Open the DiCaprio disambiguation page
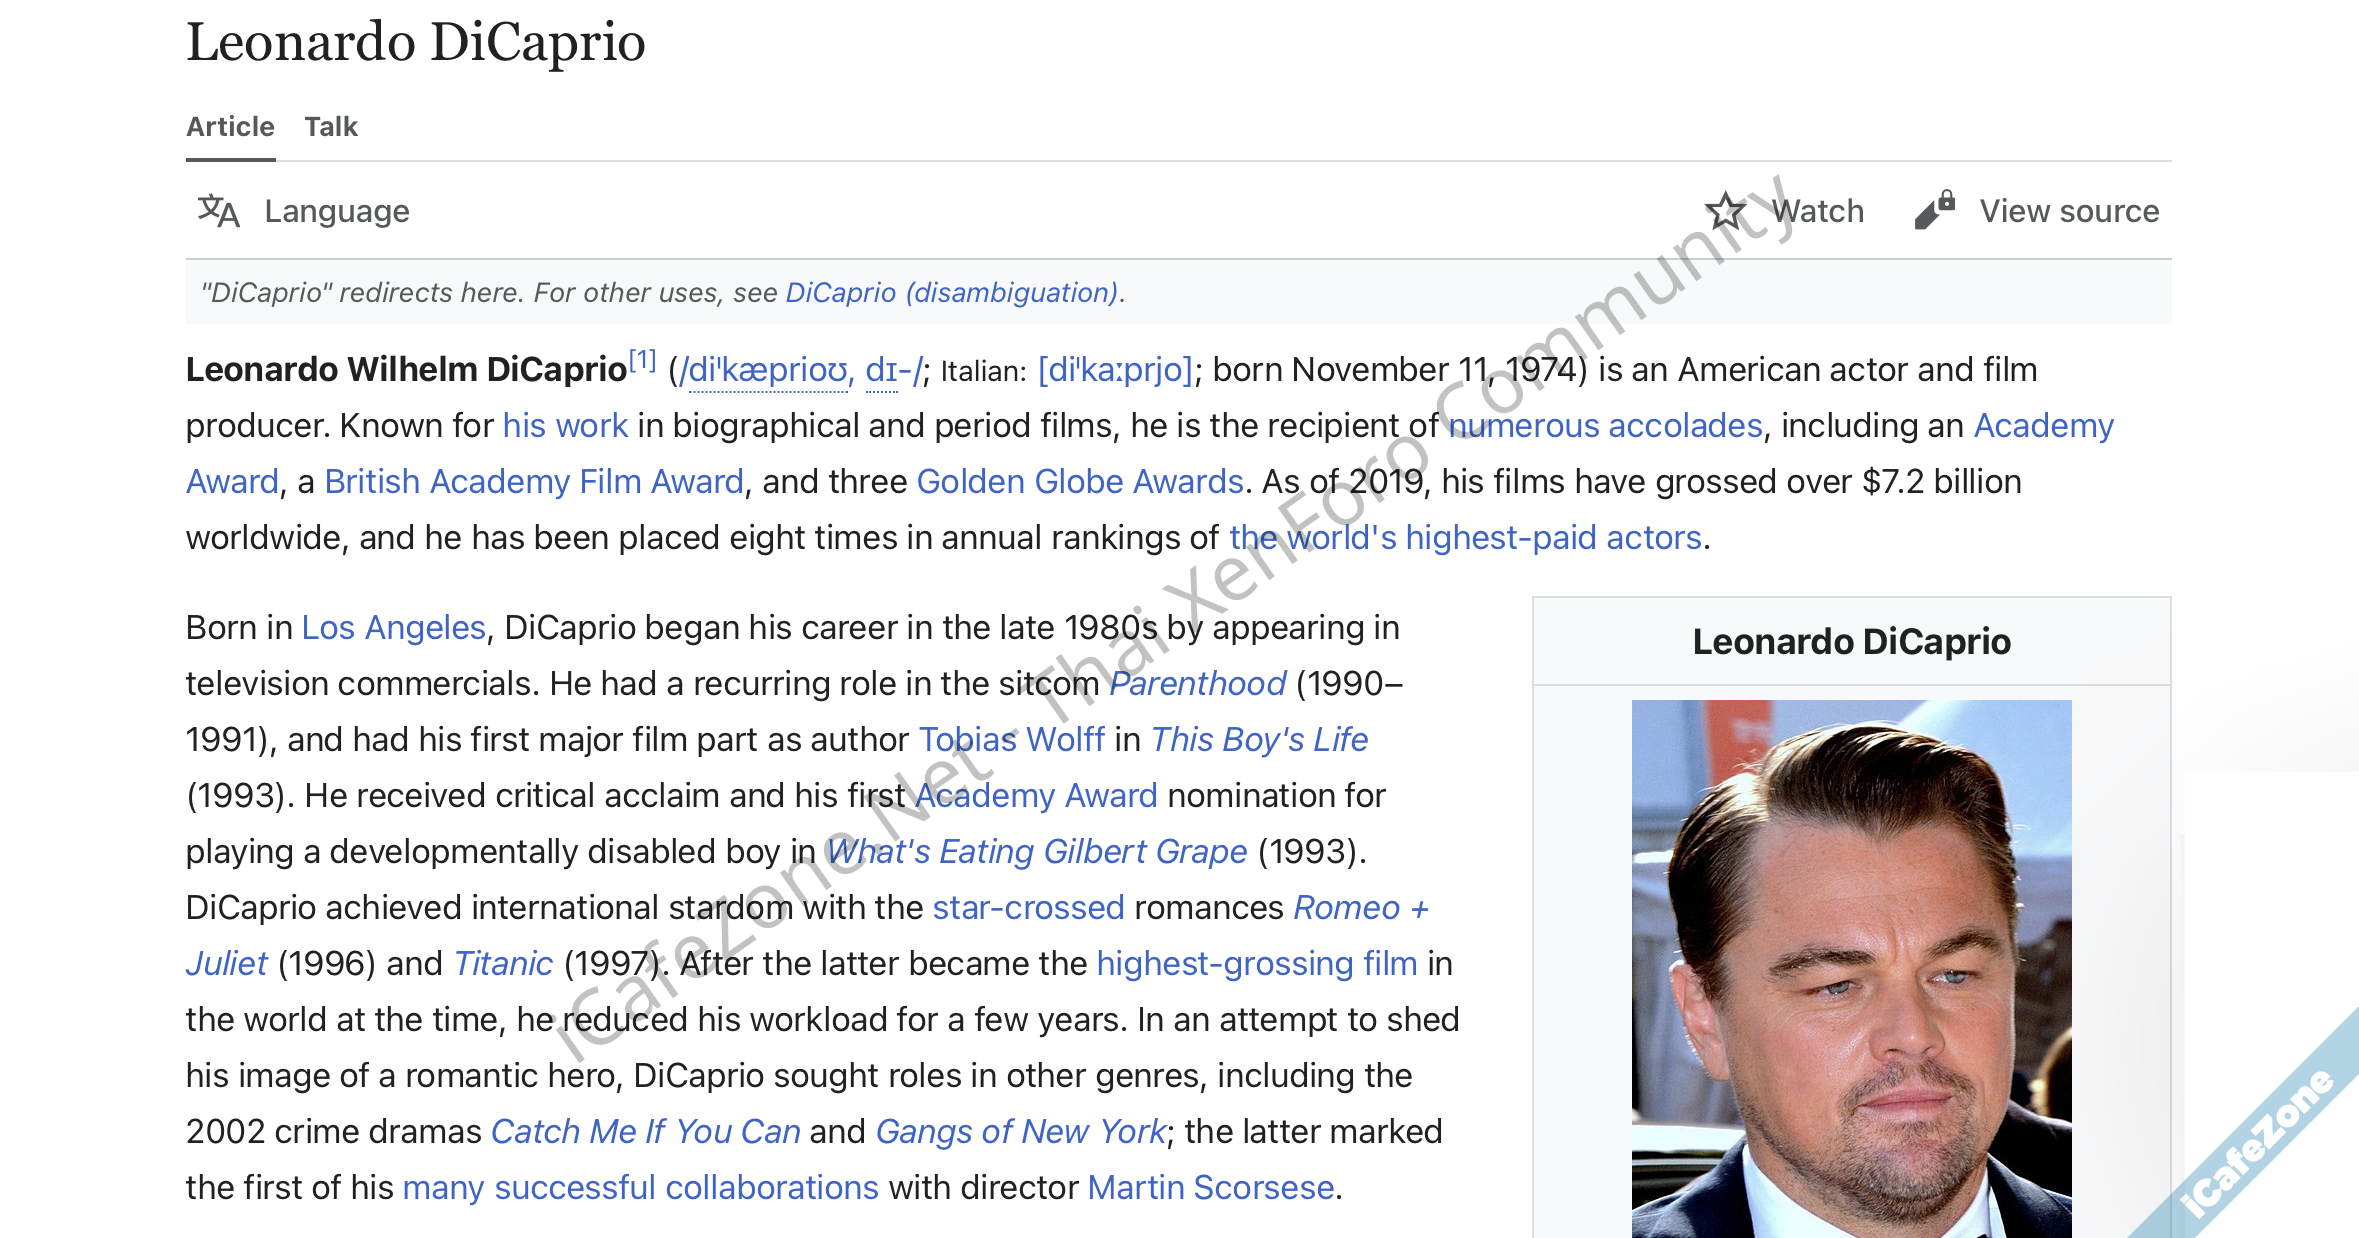The image size is (2359, 1238). [950, 292]
